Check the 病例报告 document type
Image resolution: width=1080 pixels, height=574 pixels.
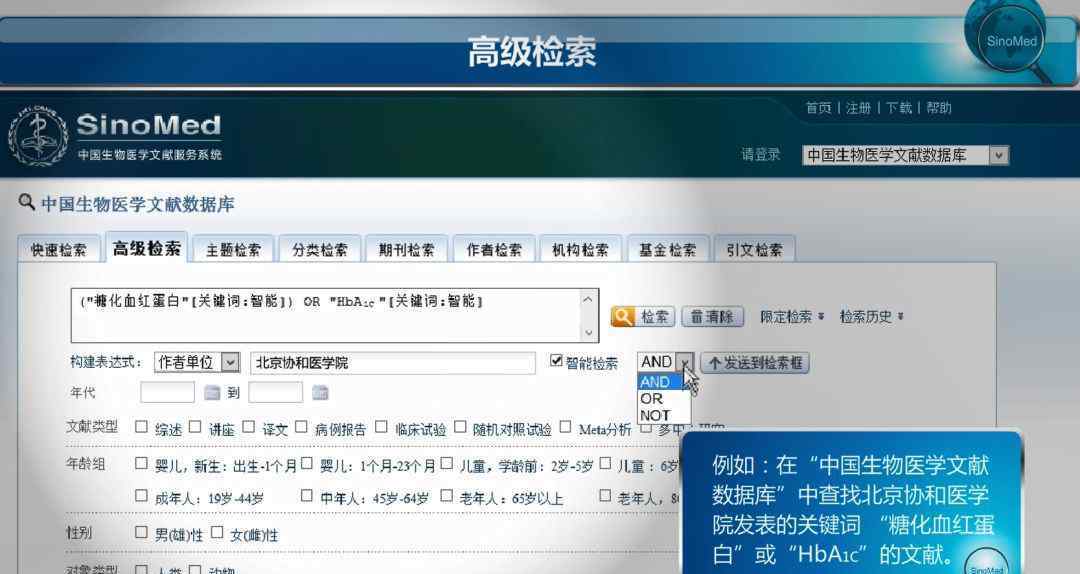pyautogui.click(x=301, y=427)
